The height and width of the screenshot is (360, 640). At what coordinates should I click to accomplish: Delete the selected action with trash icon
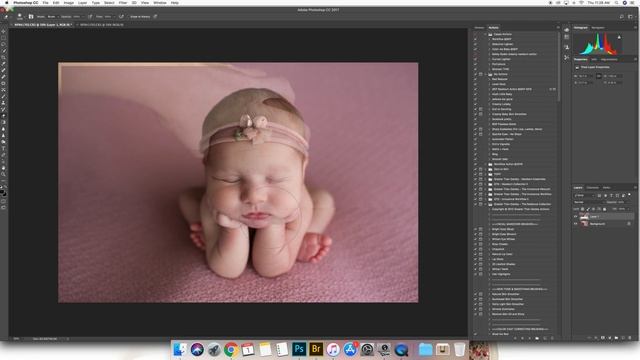[552, 338]
